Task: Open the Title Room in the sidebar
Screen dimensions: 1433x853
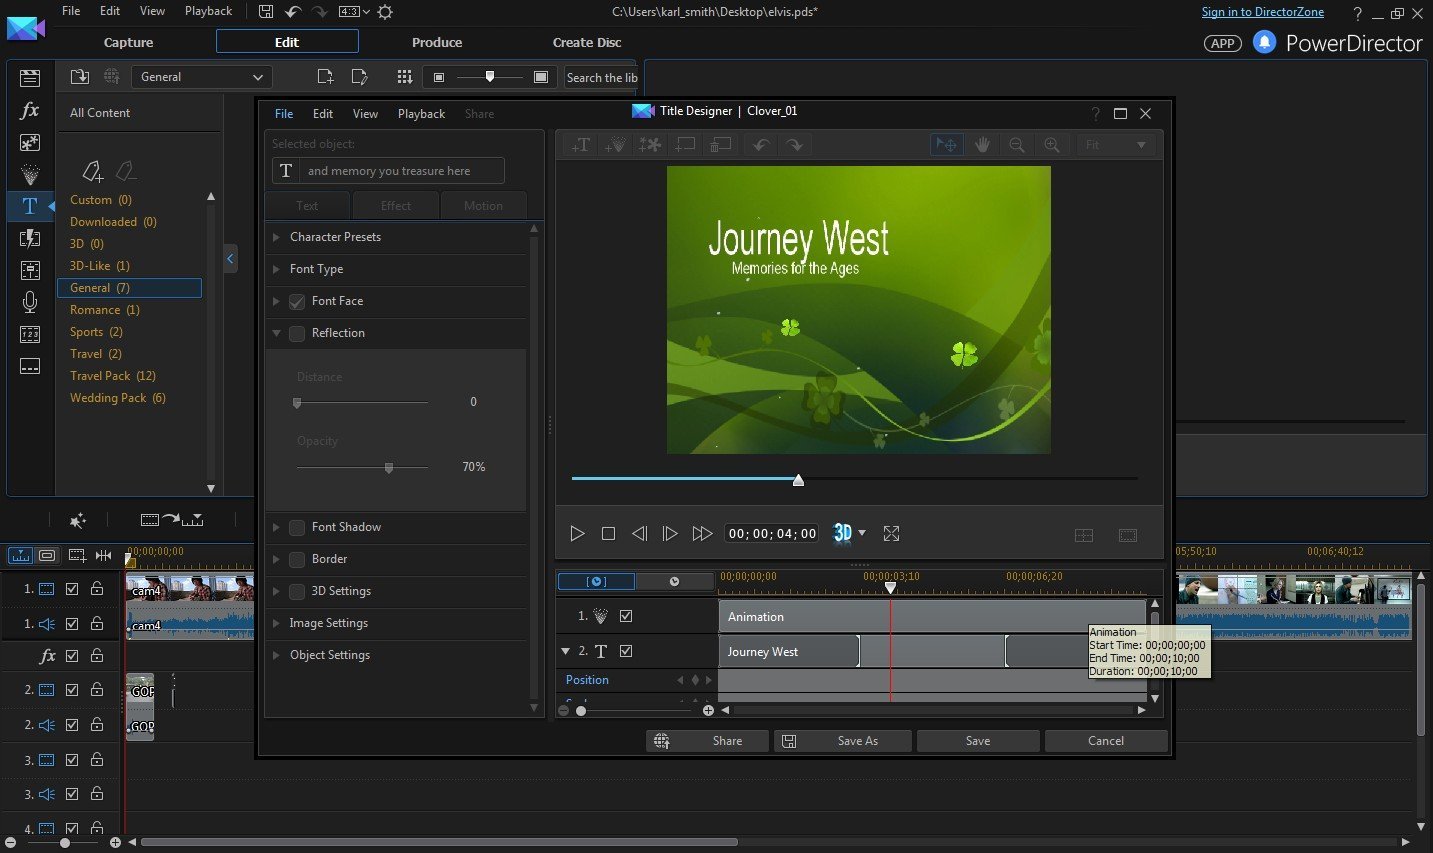Action: pyautogui.click(x=30, y=206)
